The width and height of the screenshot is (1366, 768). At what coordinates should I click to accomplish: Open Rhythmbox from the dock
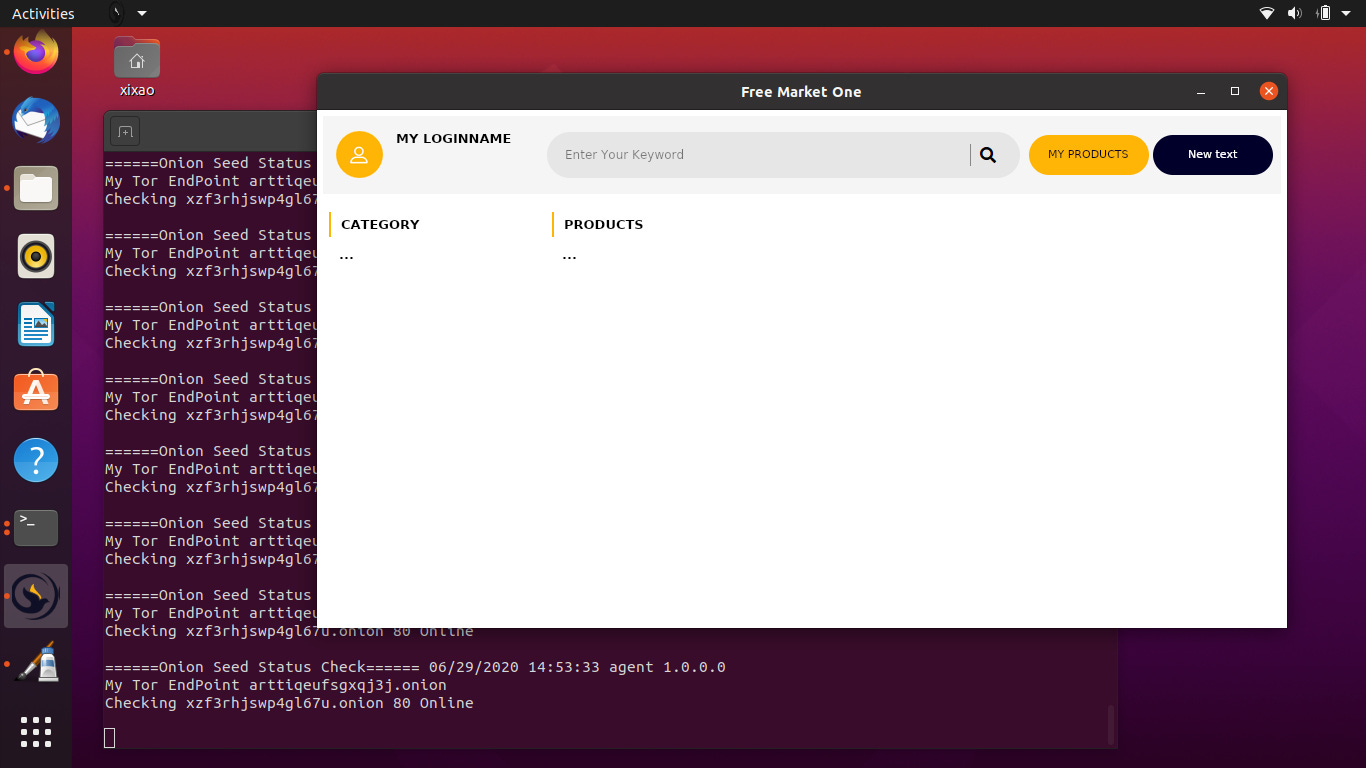[x=36, y=256]
